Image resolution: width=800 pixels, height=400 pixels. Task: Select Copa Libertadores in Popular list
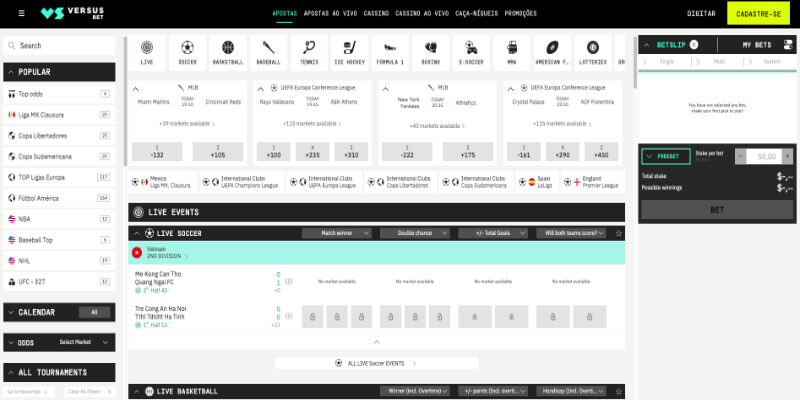(x=59, y=136)
